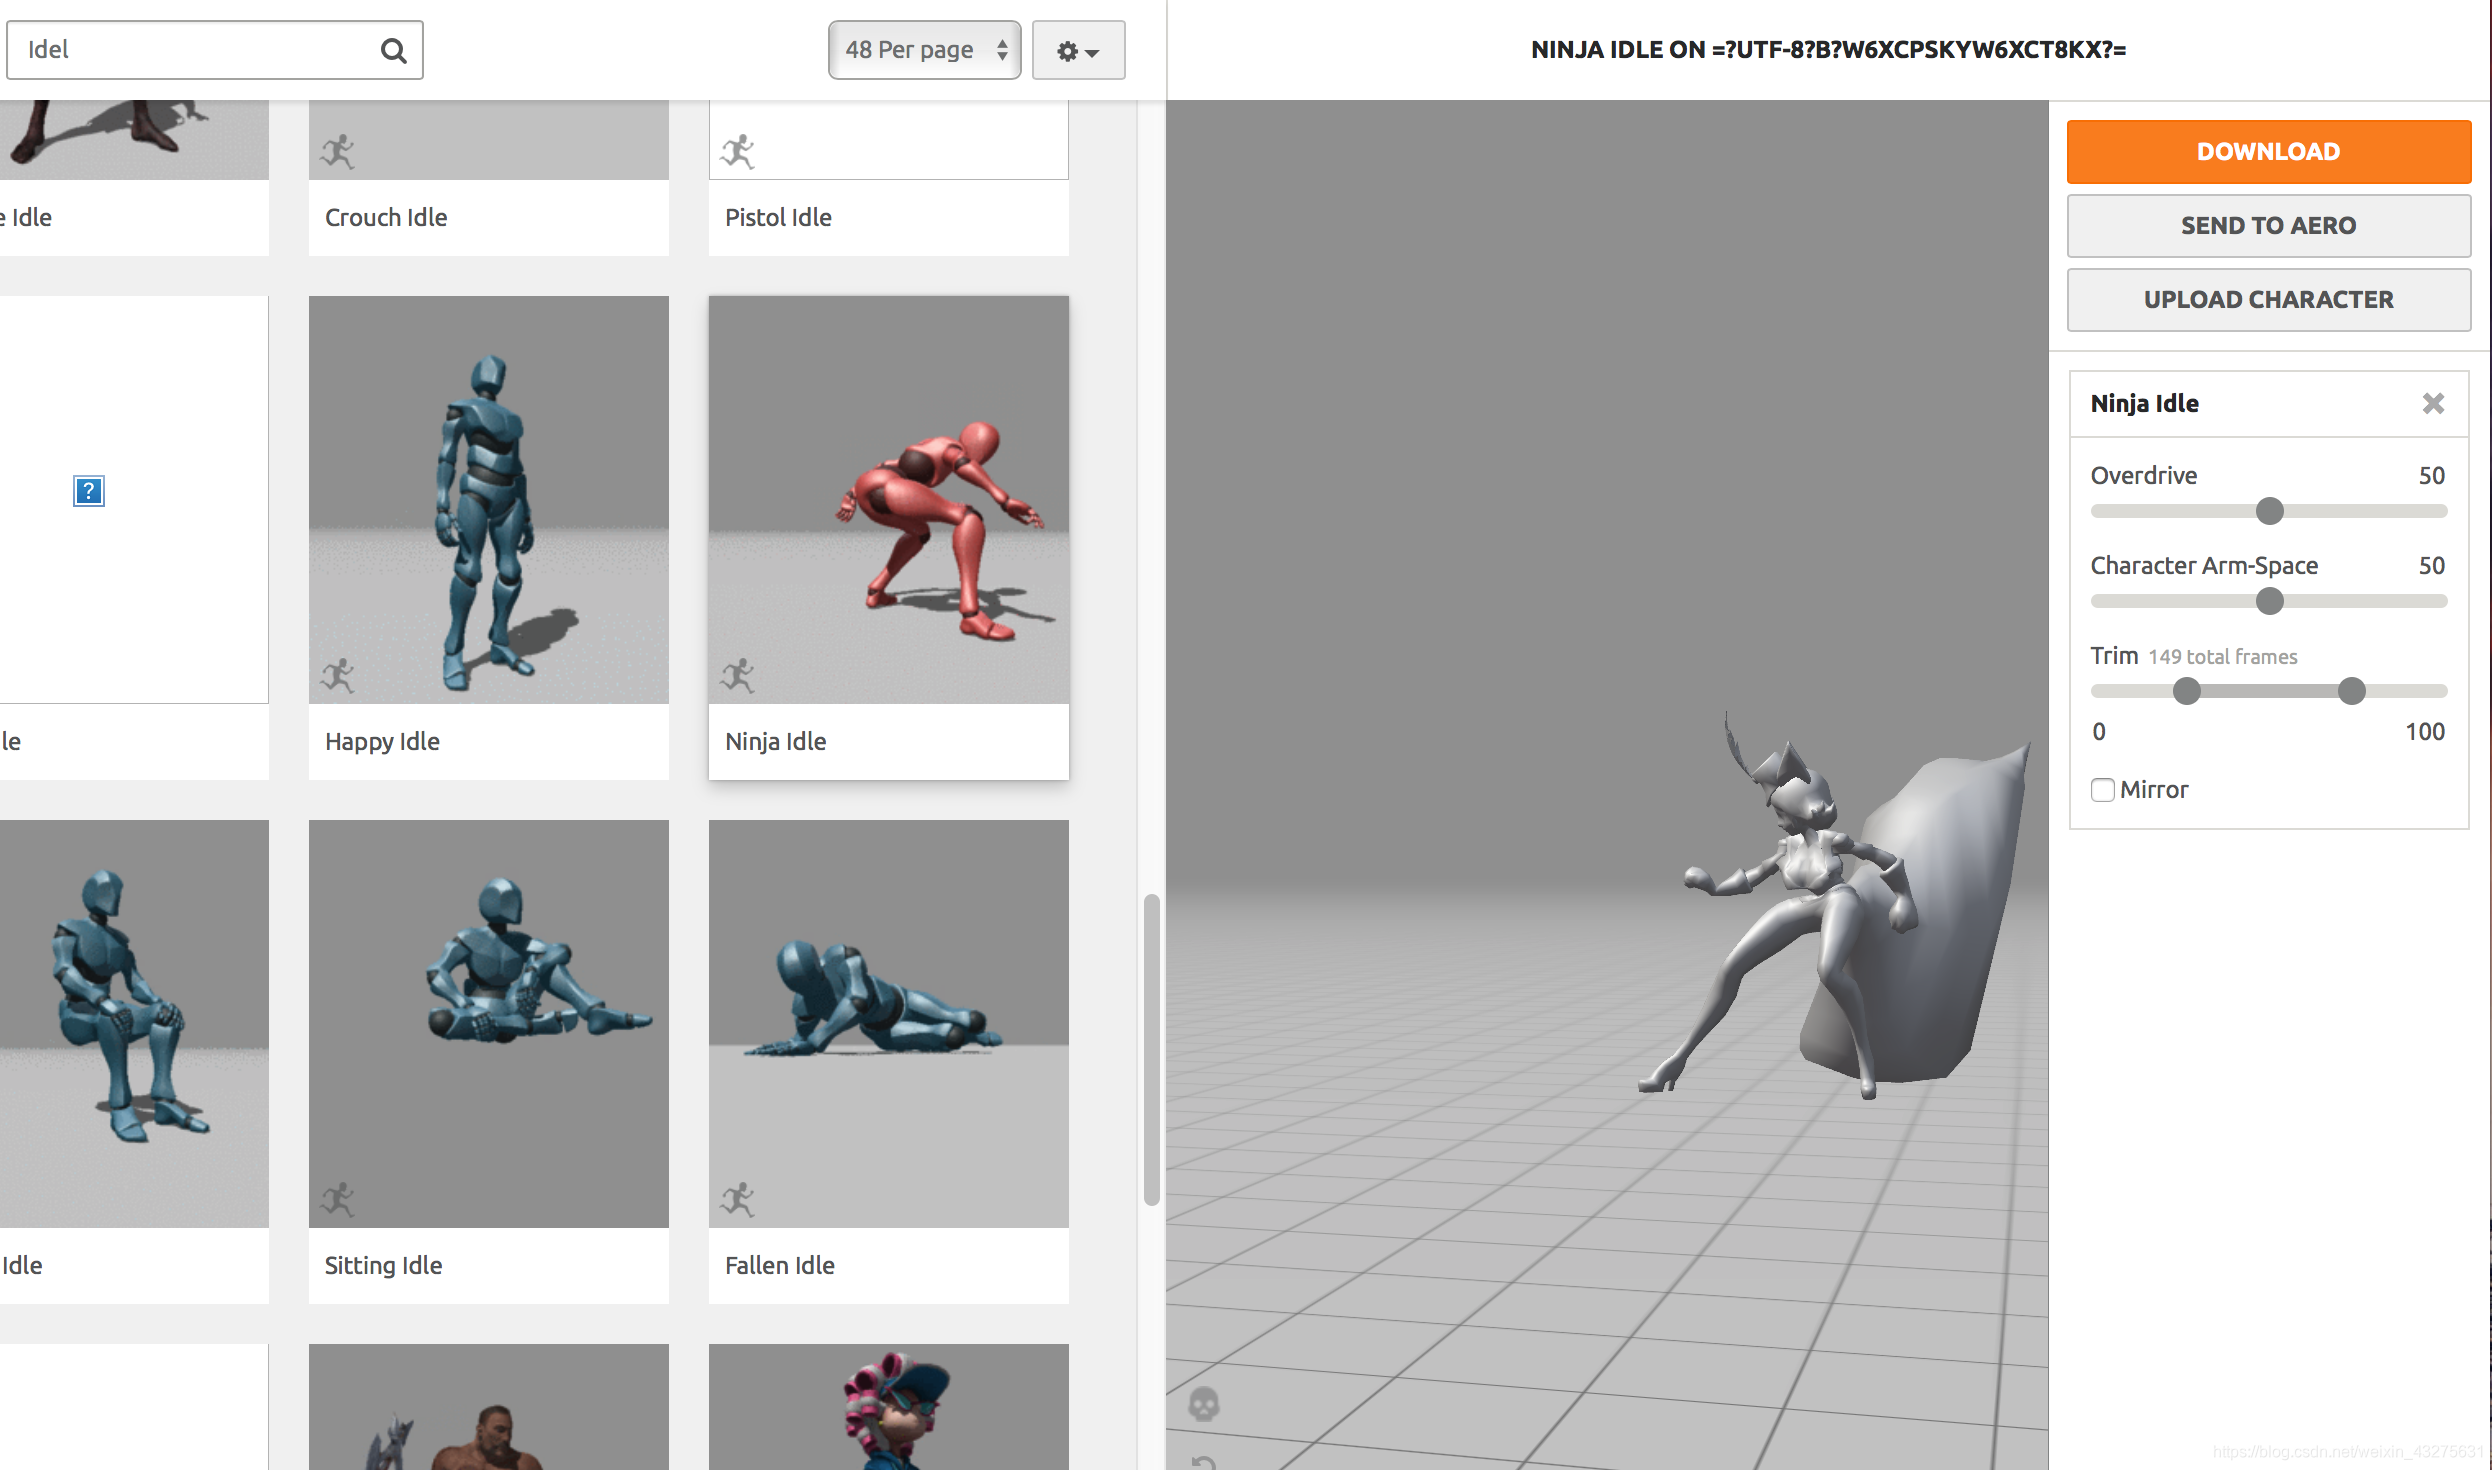Click running-man icon on Happy Idle thumbnail
The height and width of the screenshot is (1470, 2492).
[x=338, y=676]
